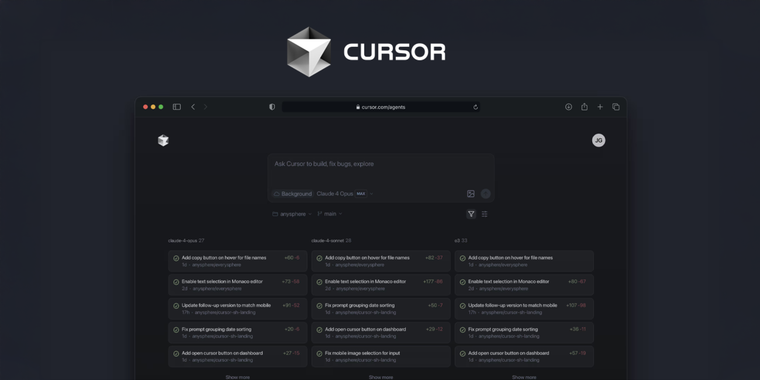This screenshot has height=380, width=760.
Task: Open the view settings sliders icon
Action: [x=485, y=214]
